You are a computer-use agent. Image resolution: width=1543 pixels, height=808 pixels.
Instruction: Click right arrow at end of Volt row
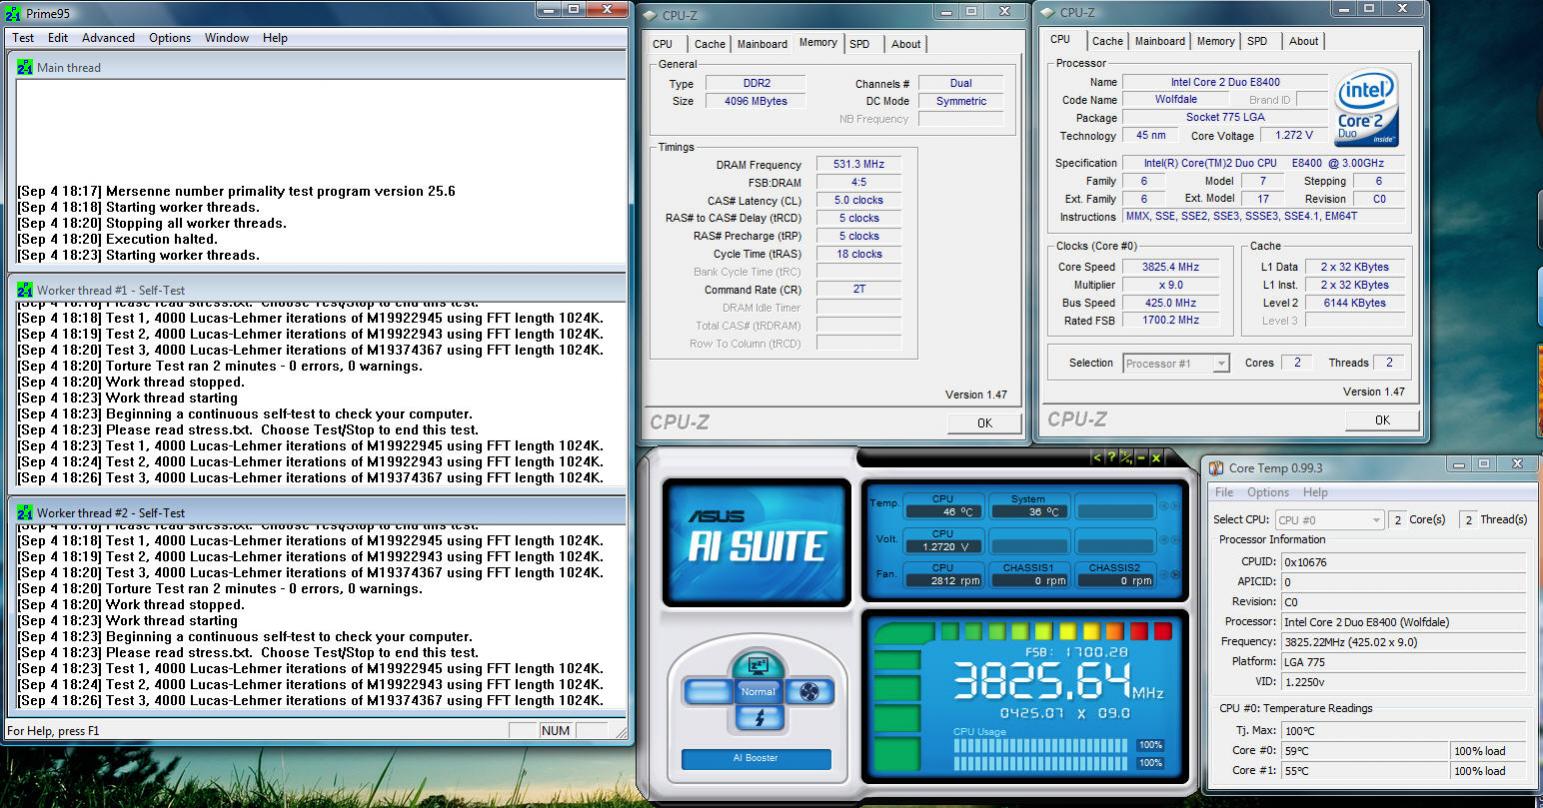pyautogui.click(x=1175, y=539)
